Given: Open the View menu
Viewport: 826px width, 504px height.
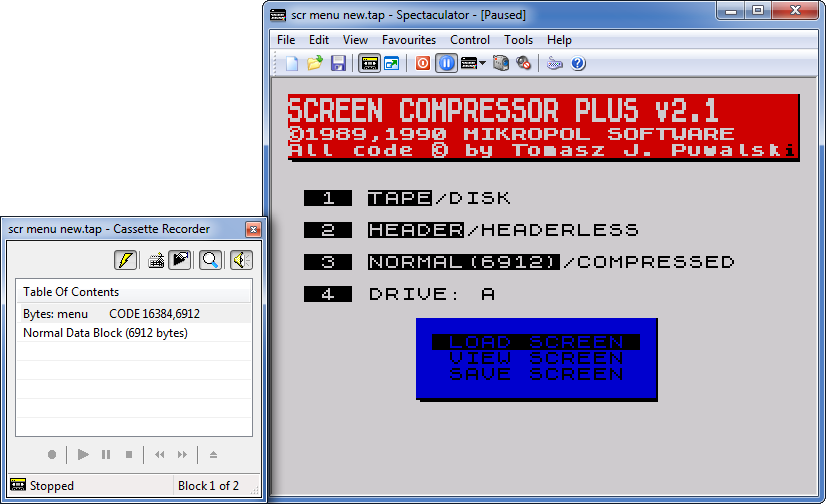Looking at the screenshot, I should (x=355, y=40).
